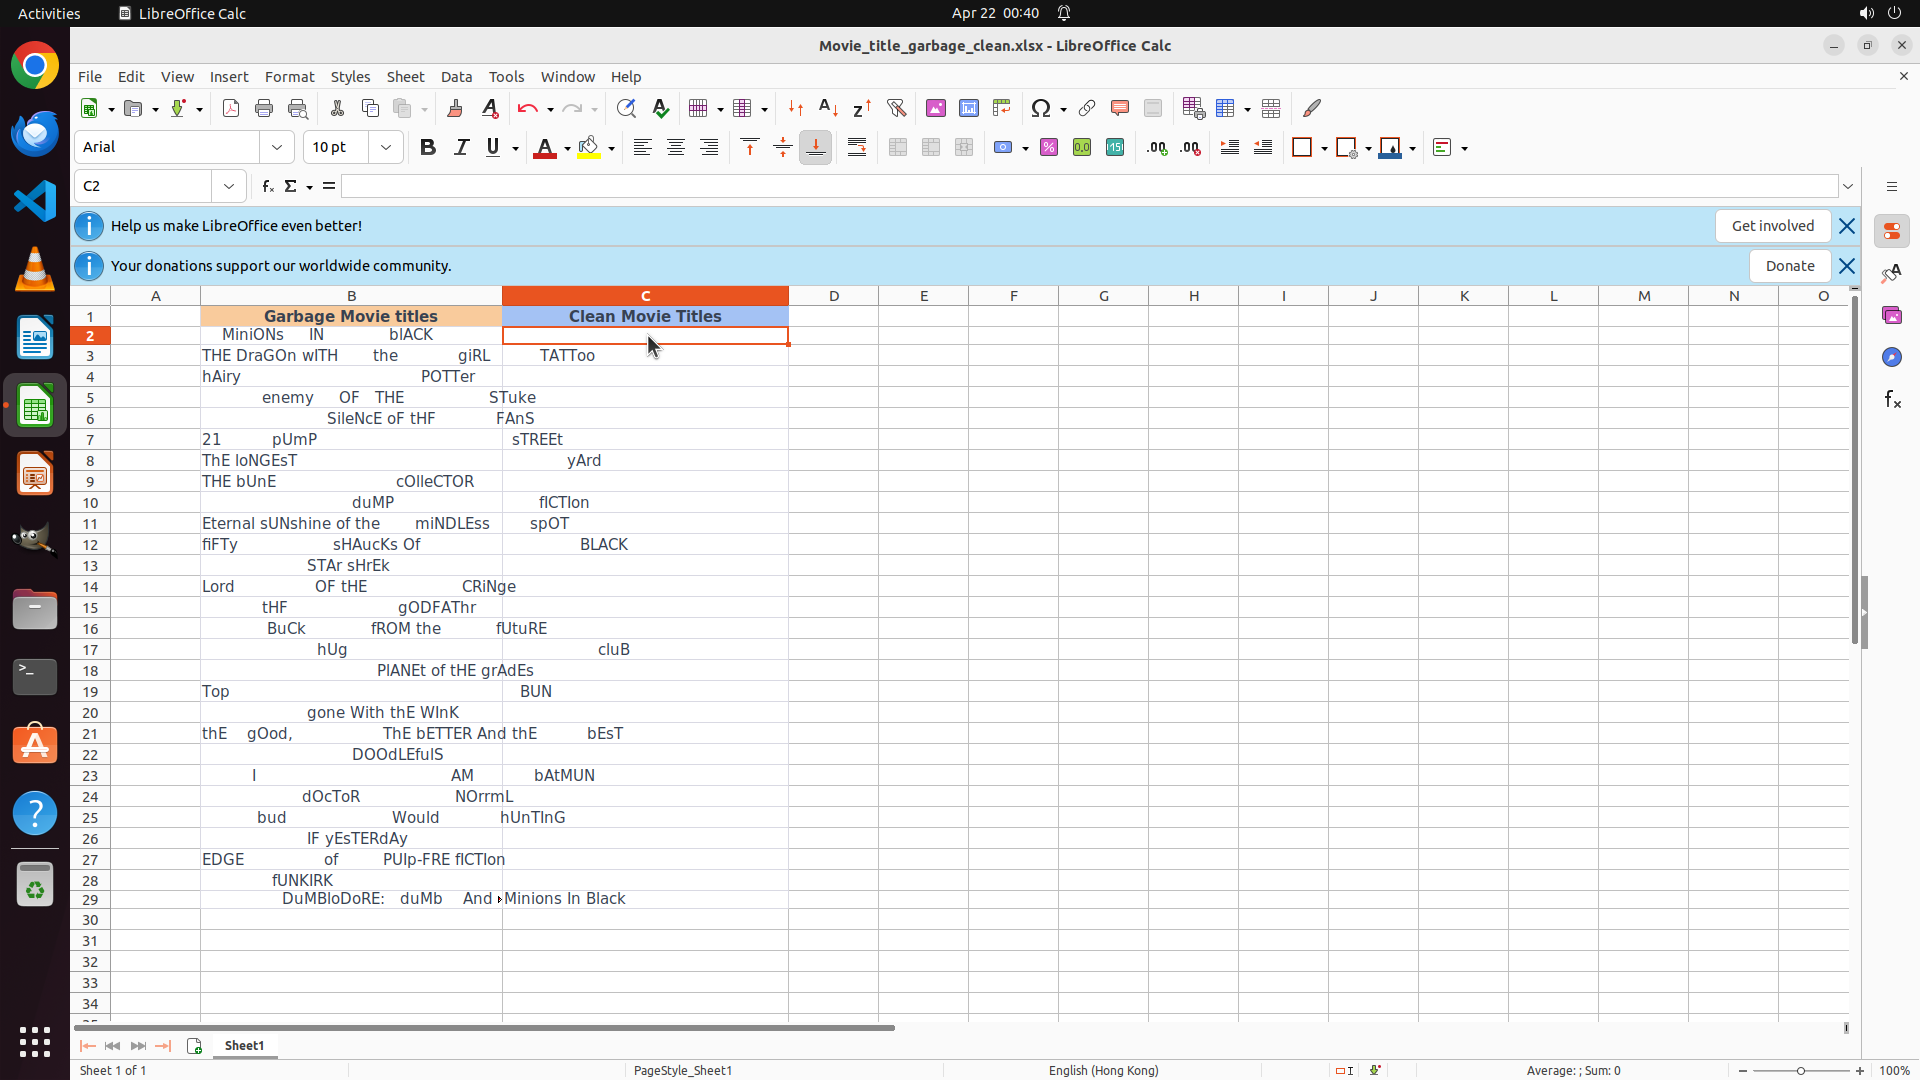
Task: Toggle Bold formatting
Action: (428, 147)
